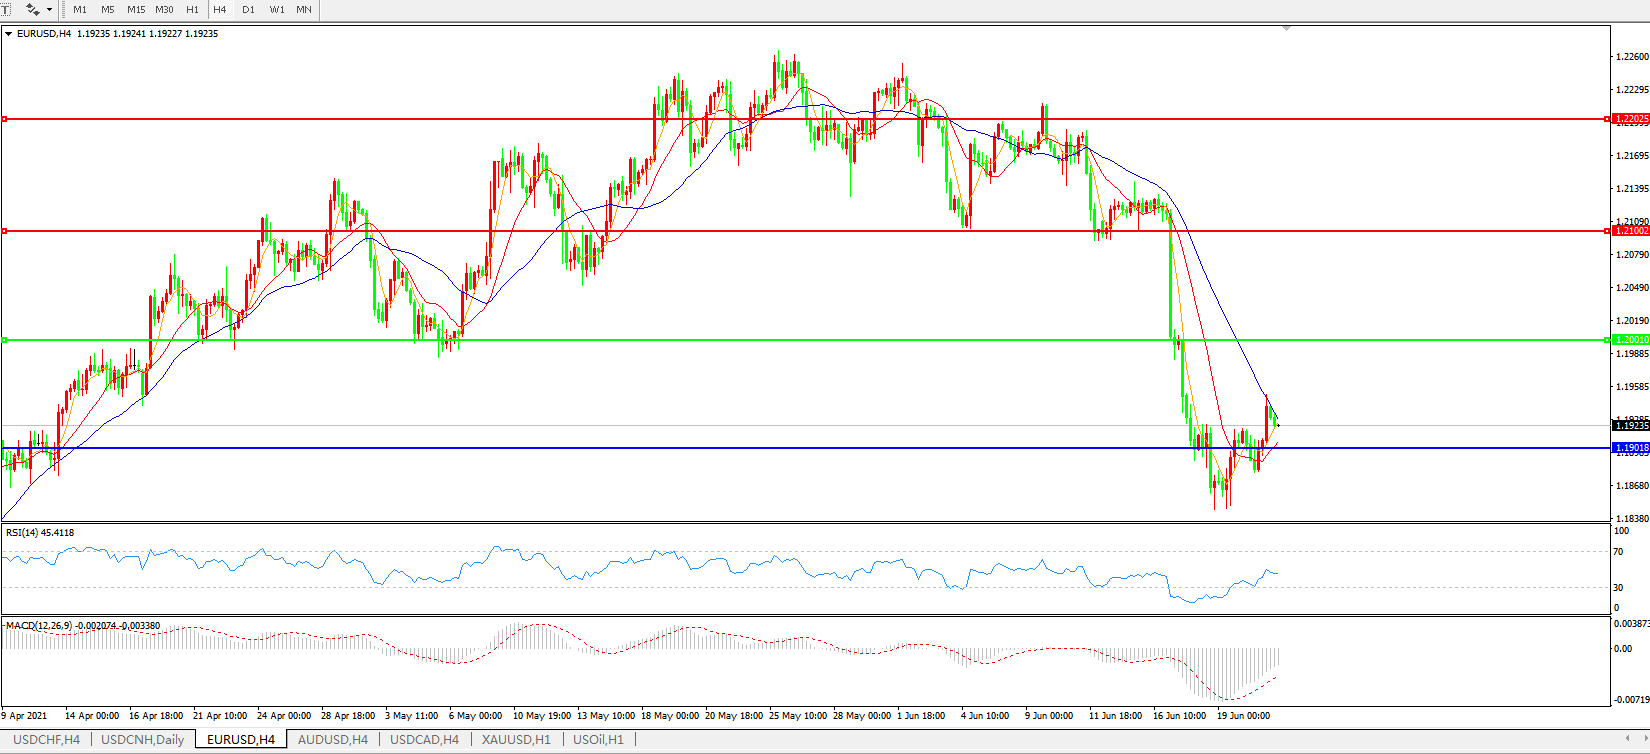This screenshot has width=1650, height=754.
Task: Click the green 1.20010 line price tag
Action: (x=1630, y=340)
